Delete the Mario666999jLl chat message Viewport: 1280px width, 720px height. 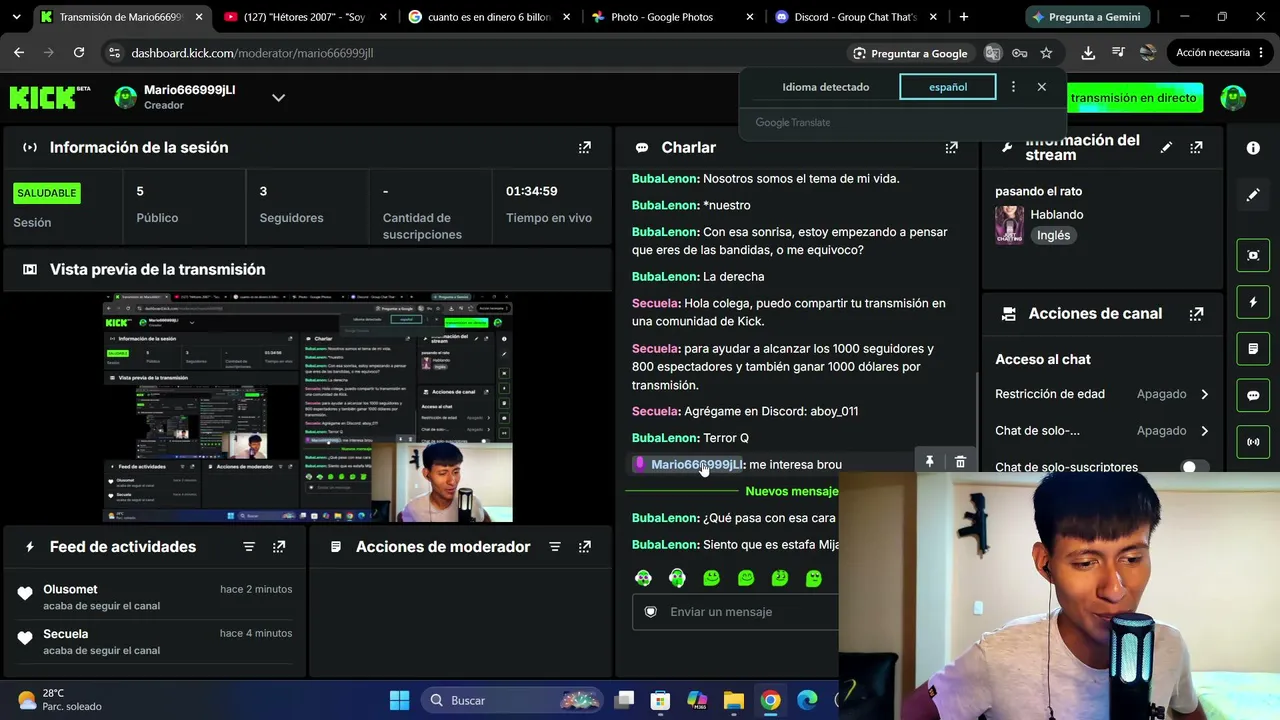(960, 461)
